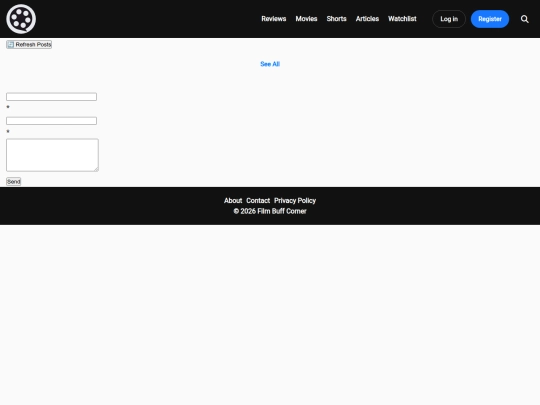Follow the See All link

[x=270, y=64]
